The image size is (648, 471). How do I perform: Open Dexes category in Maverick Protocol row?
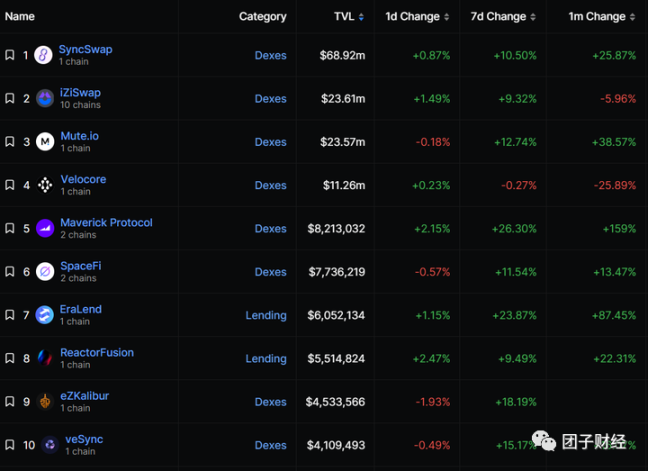pyautogui.click(x=271, y=229)
